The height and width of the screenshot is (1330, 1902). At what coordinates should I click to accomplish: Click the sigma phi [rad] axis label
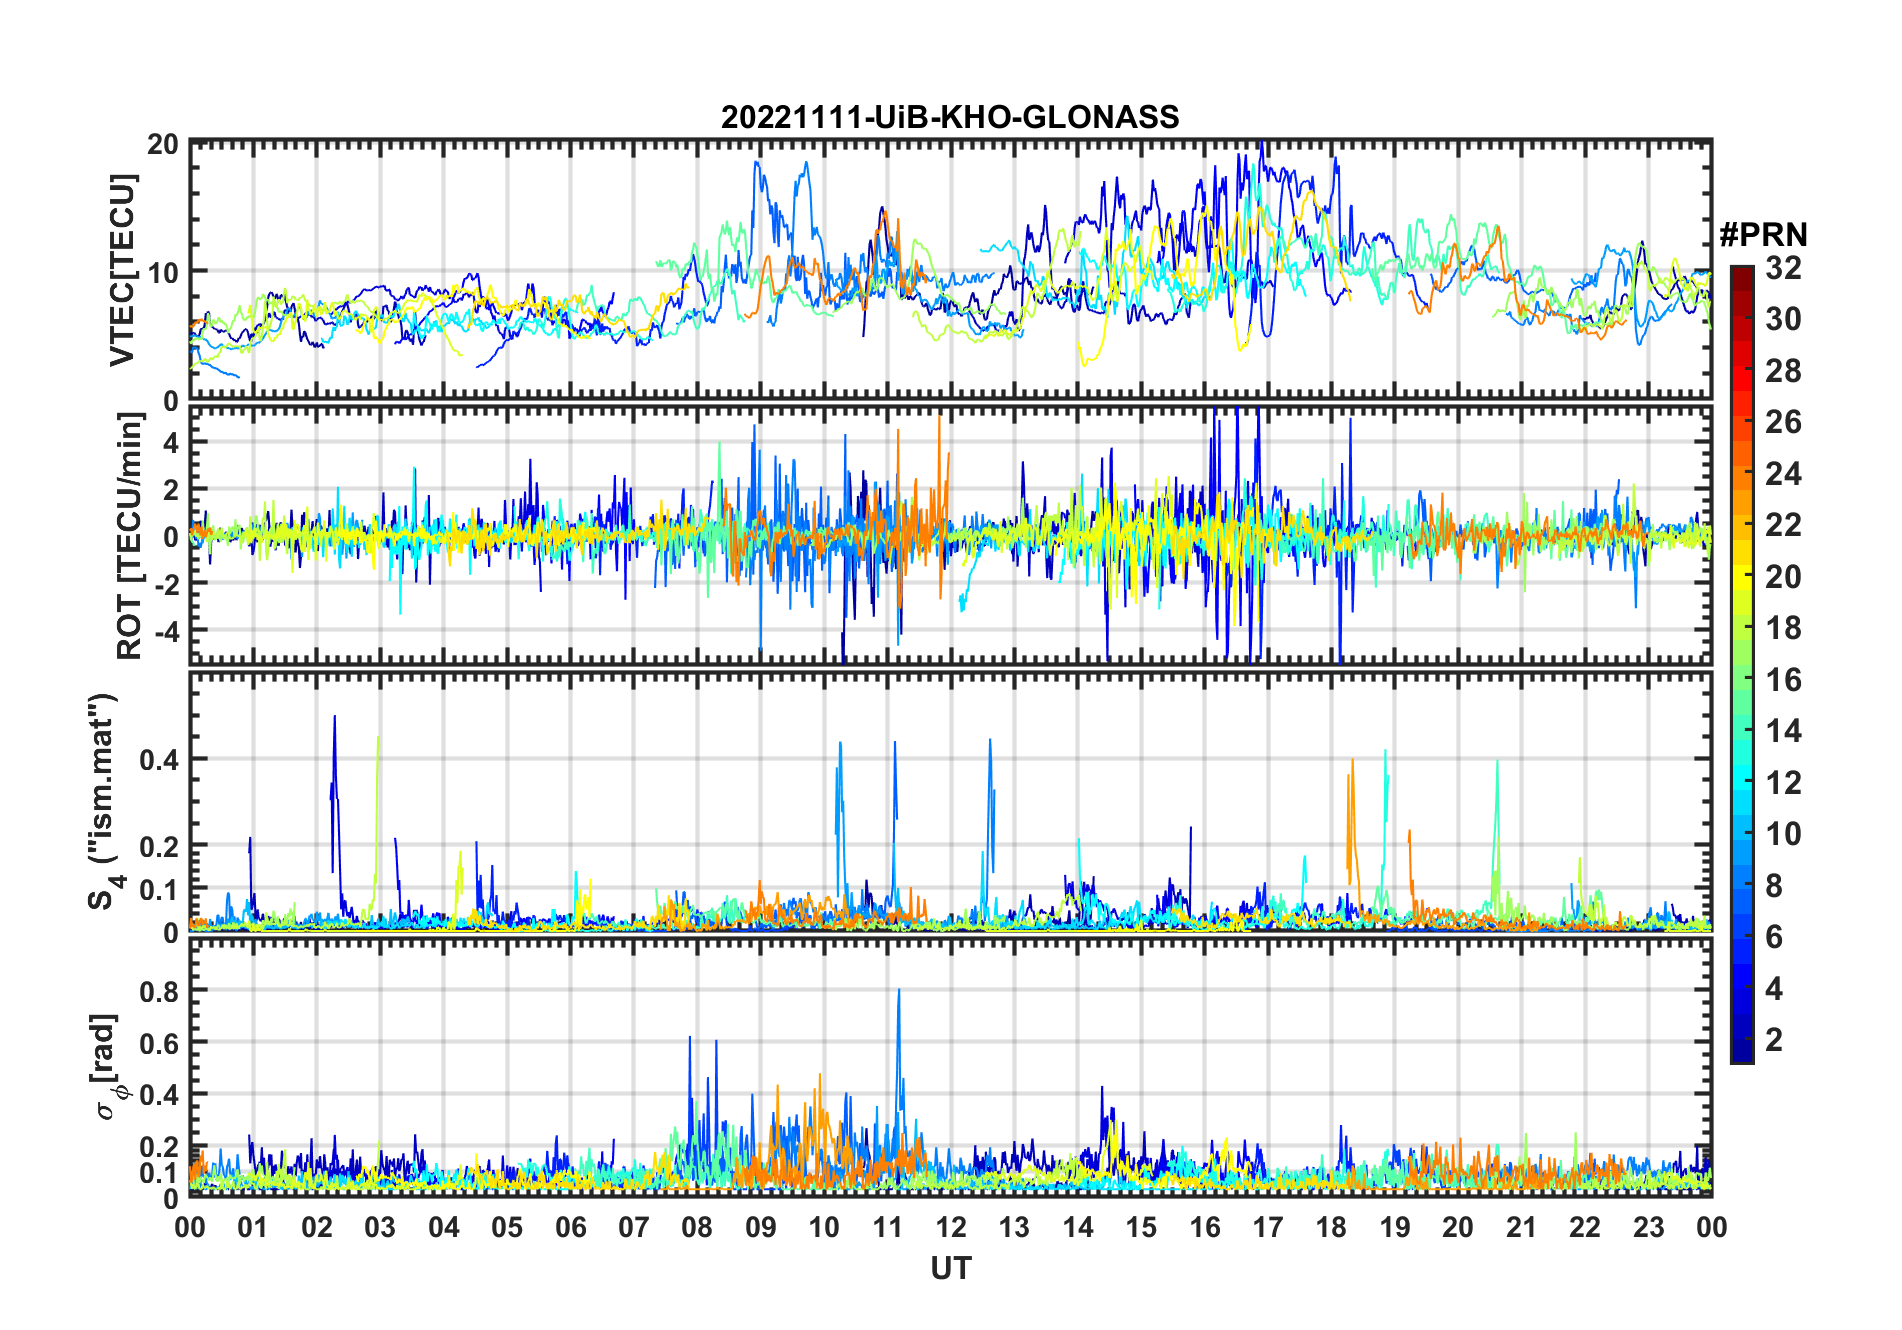(x=108, y=1067)
